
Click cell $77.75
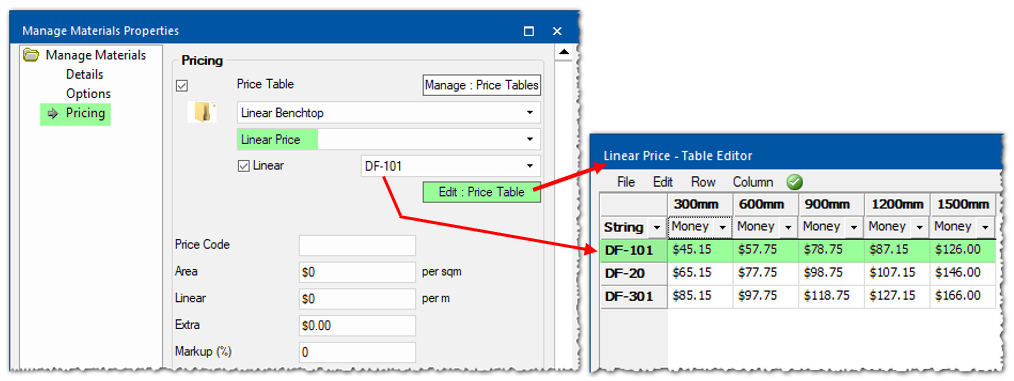(x=766, y=274)
